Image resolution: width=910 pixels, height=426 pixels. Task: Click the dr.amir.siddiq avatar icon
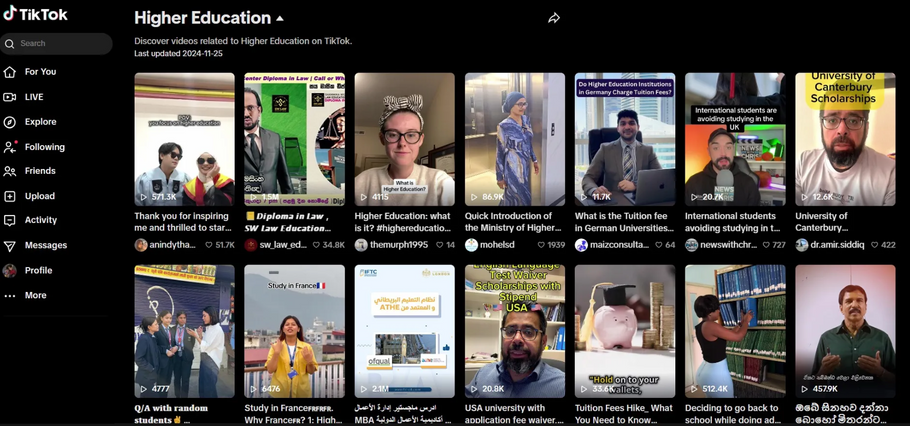point(801,245)
